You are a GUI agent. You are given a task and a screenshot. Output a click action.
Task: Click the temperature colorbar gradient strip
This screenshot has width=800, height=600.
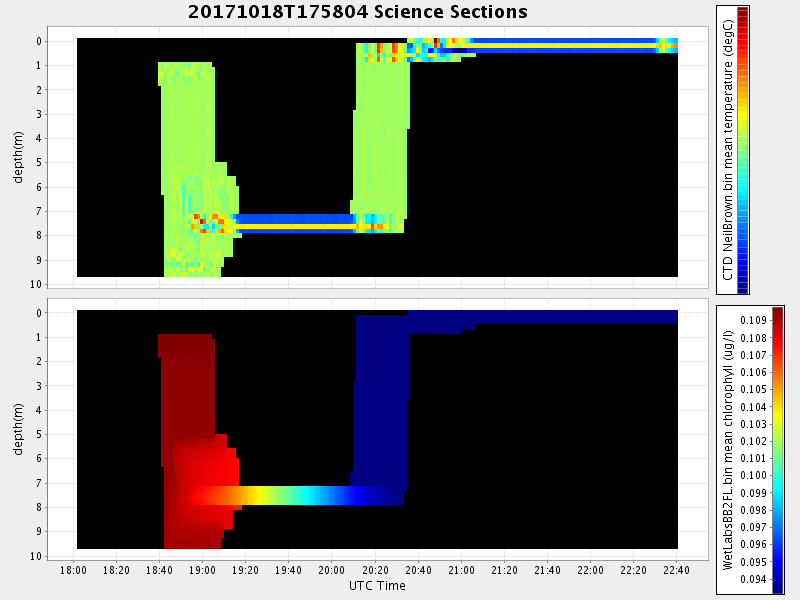coord(743,150)
